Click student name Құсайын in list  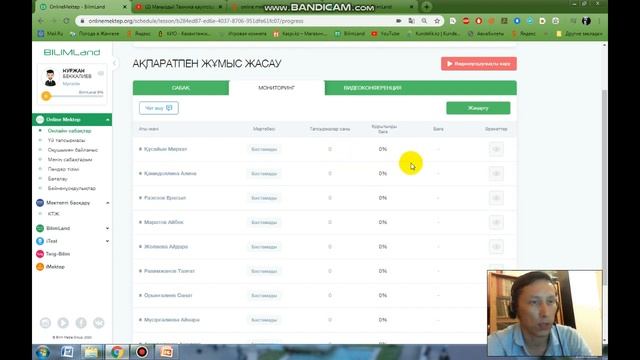pos(165,149)
